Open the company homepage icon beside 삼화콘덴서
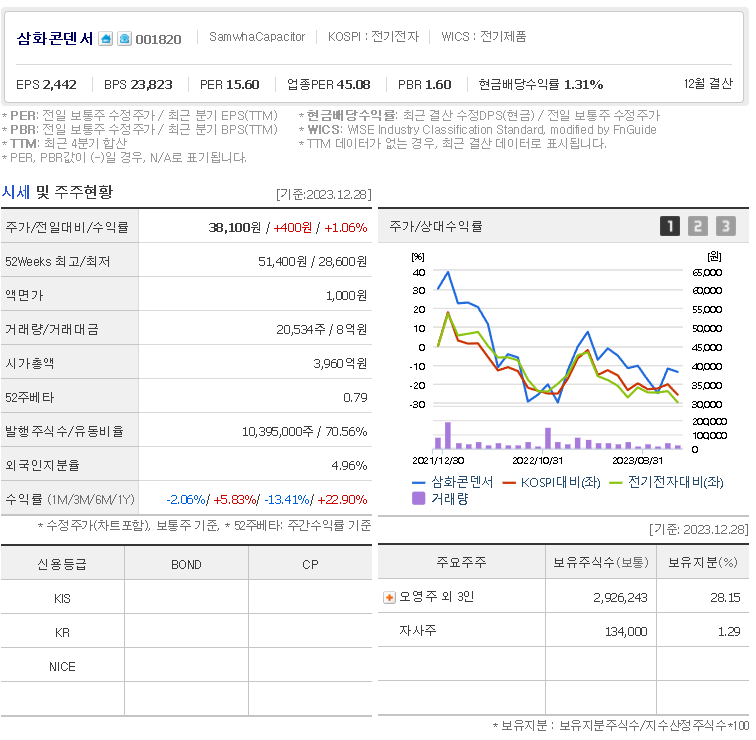This screenshot has height=740, width=756. point(106,39)
